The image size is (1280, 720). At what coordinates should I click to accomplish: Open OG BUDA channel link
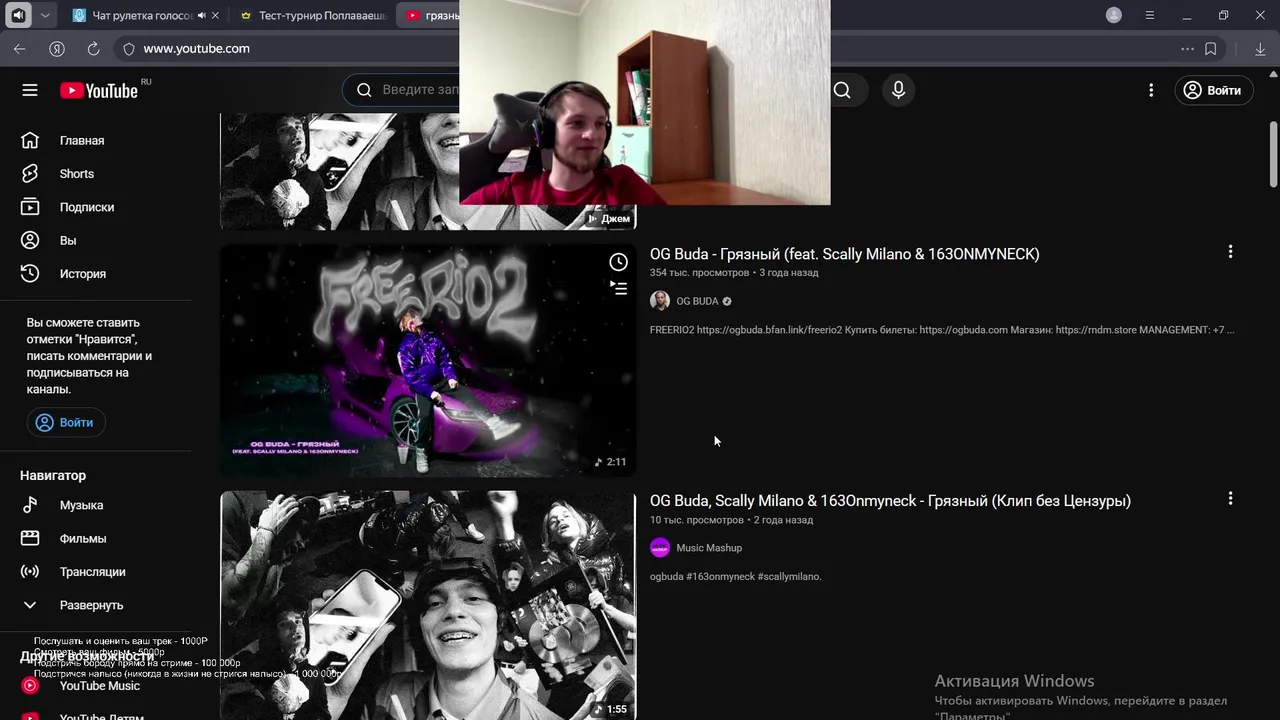coord(697,301)
